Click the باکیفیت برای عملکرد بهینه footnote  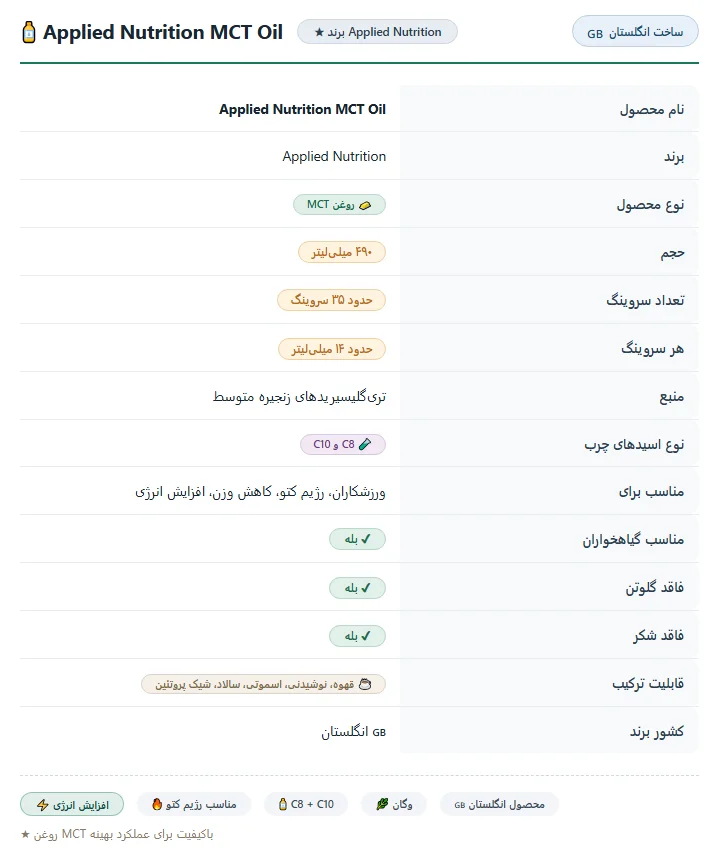point(117,834)
